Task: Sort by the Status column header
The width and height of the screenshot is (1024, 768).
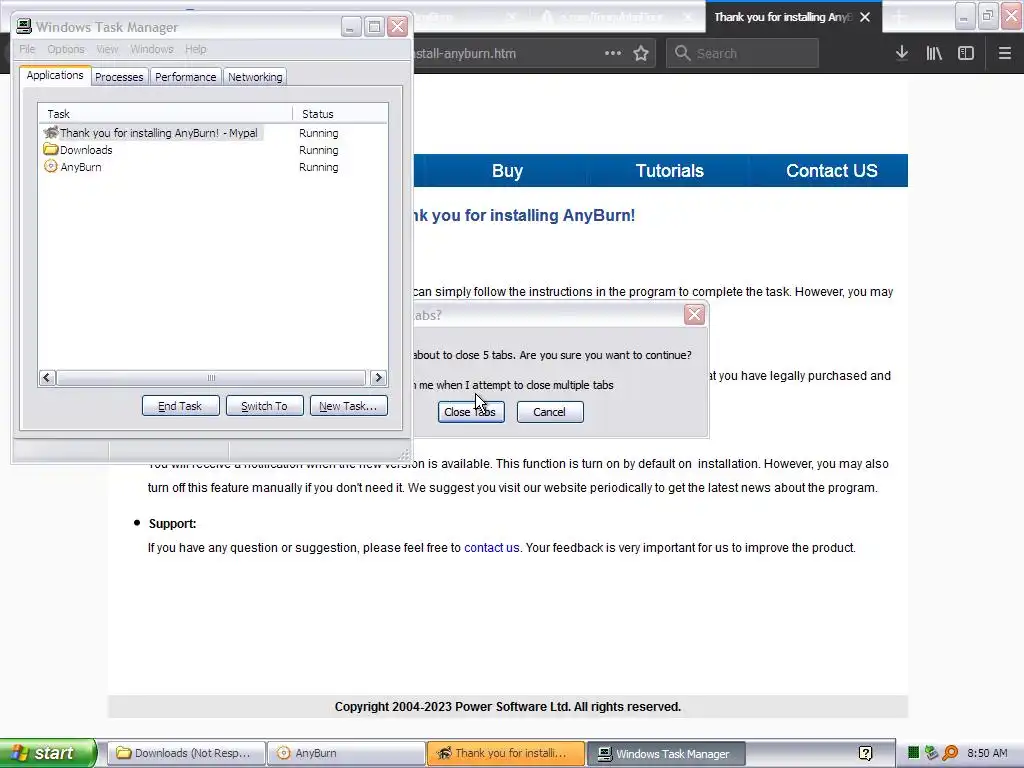Action: (x=340, y=114)
